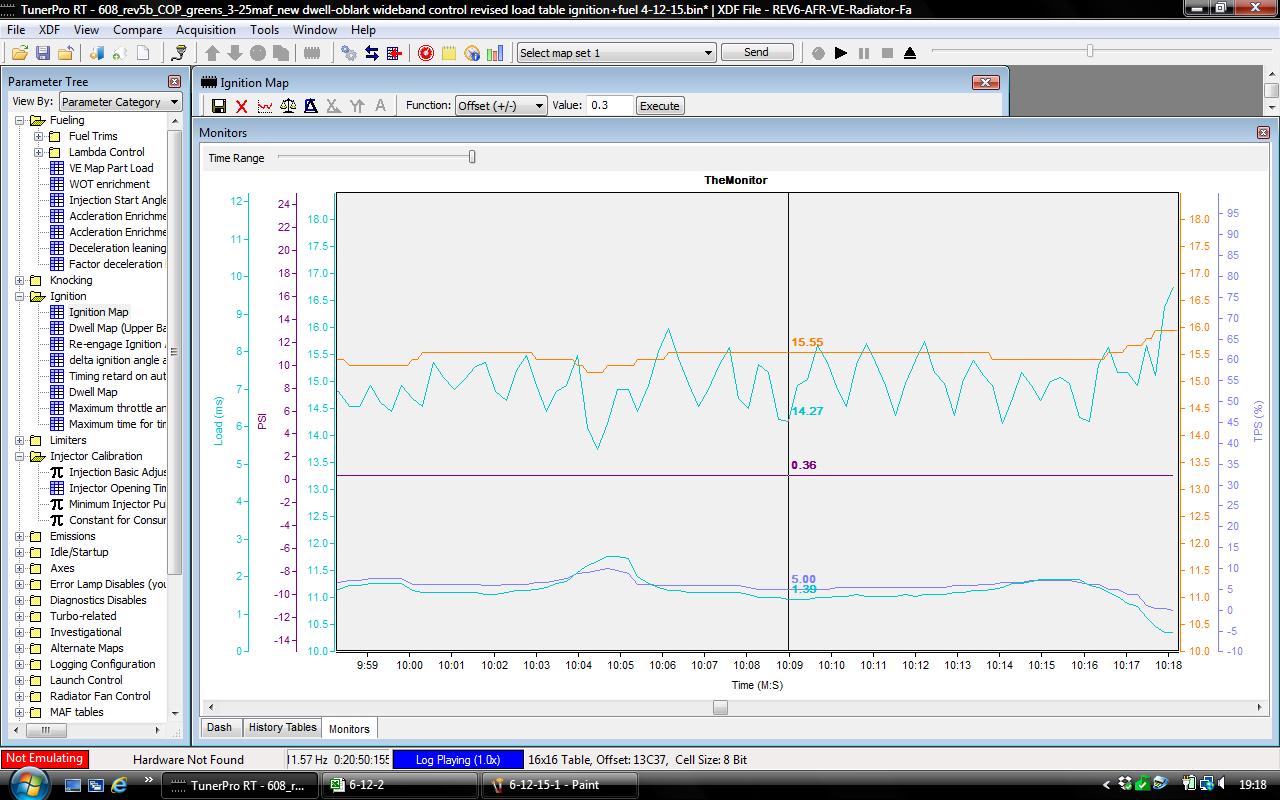Pause the log playback
1280x800 pixels.
[864, 53]
